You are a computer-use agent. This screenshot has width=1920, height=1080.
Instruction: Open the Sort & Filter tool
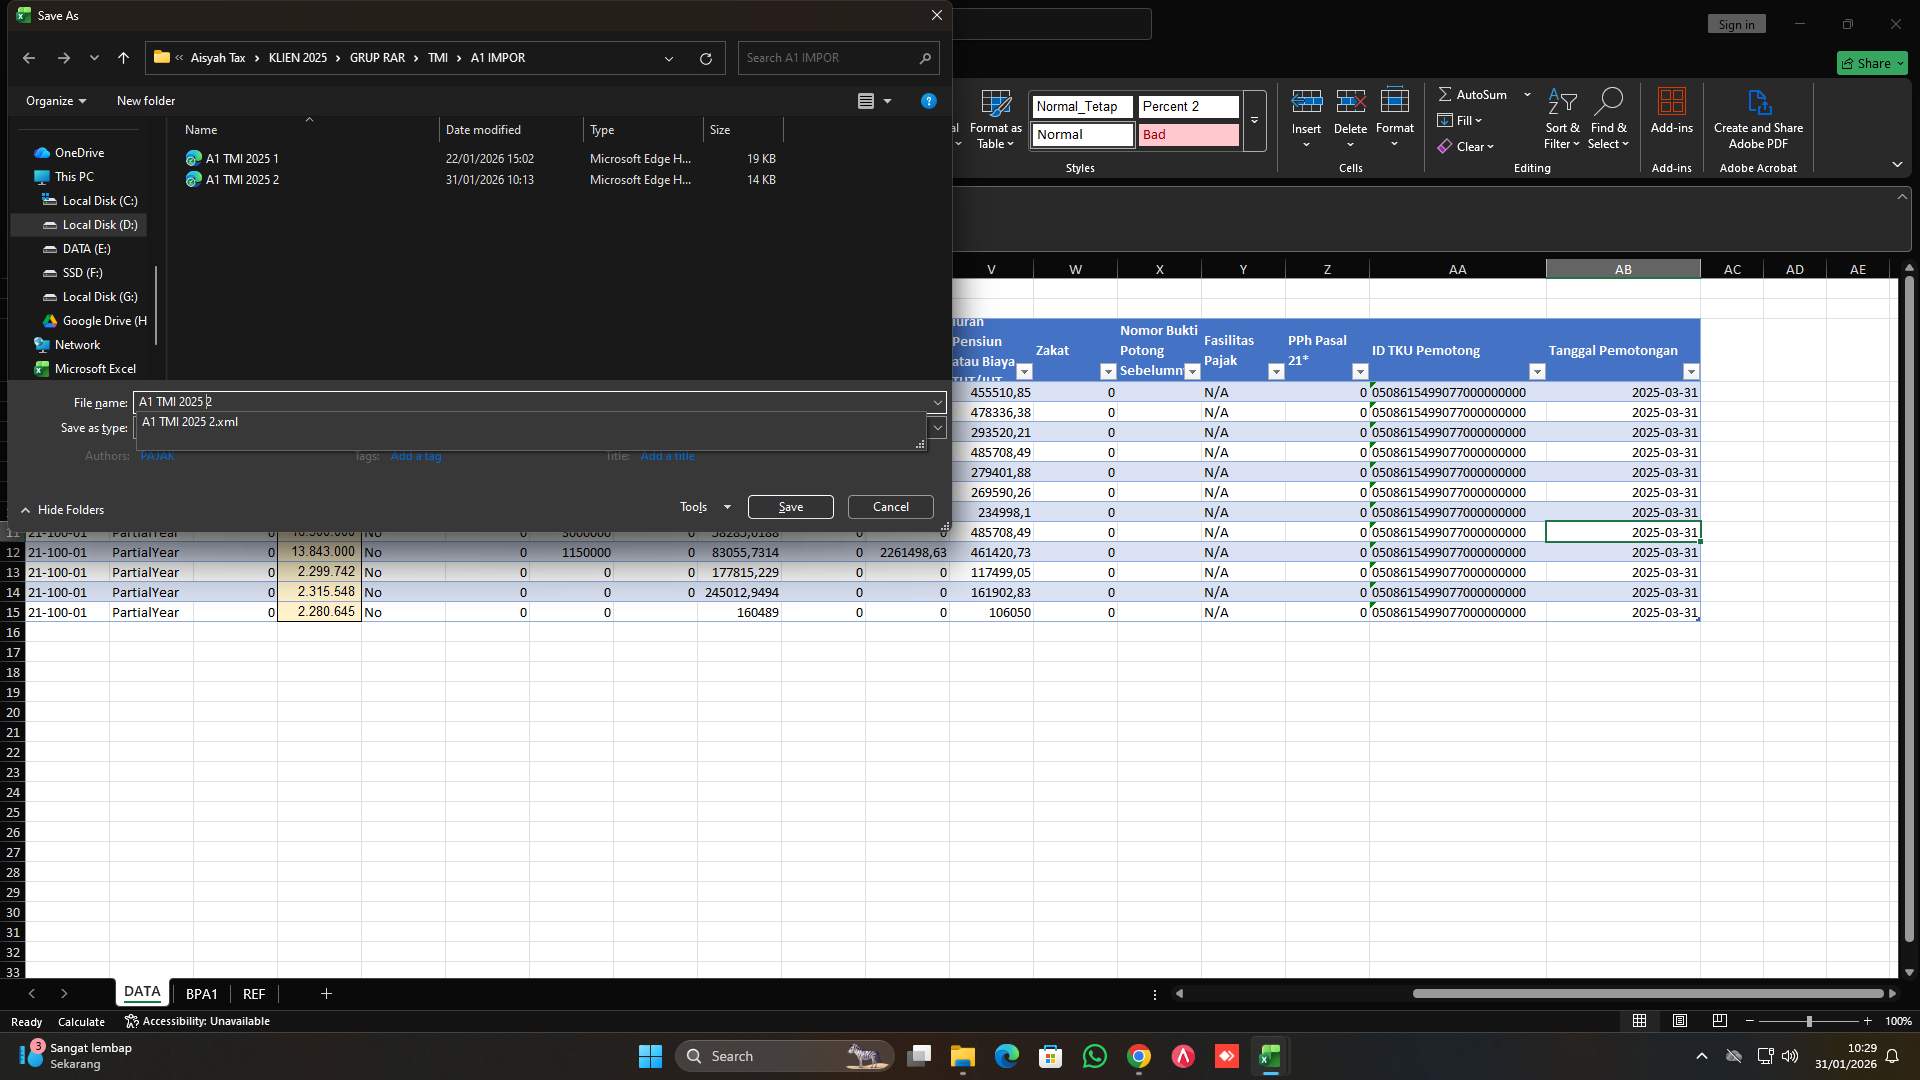tap(1562, 118)
